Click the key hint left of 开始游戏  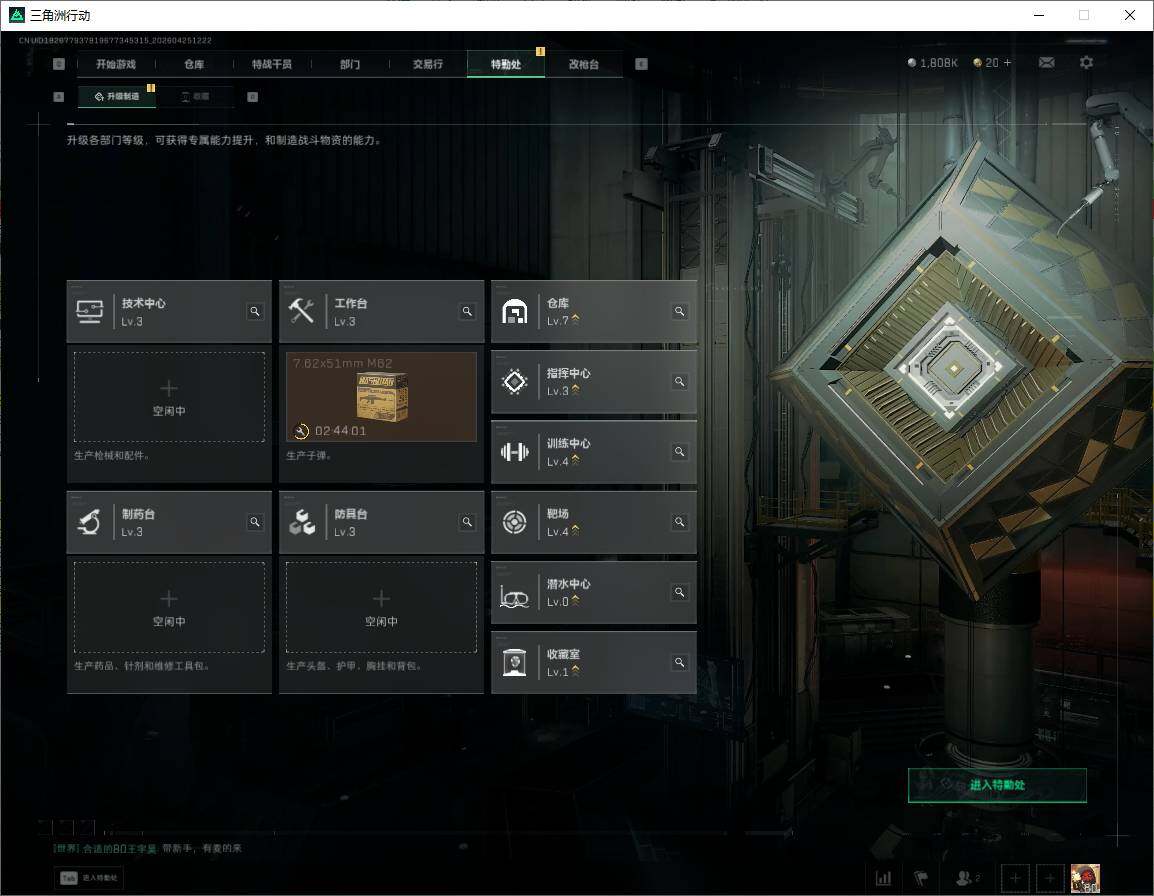[x=59, y=64]
